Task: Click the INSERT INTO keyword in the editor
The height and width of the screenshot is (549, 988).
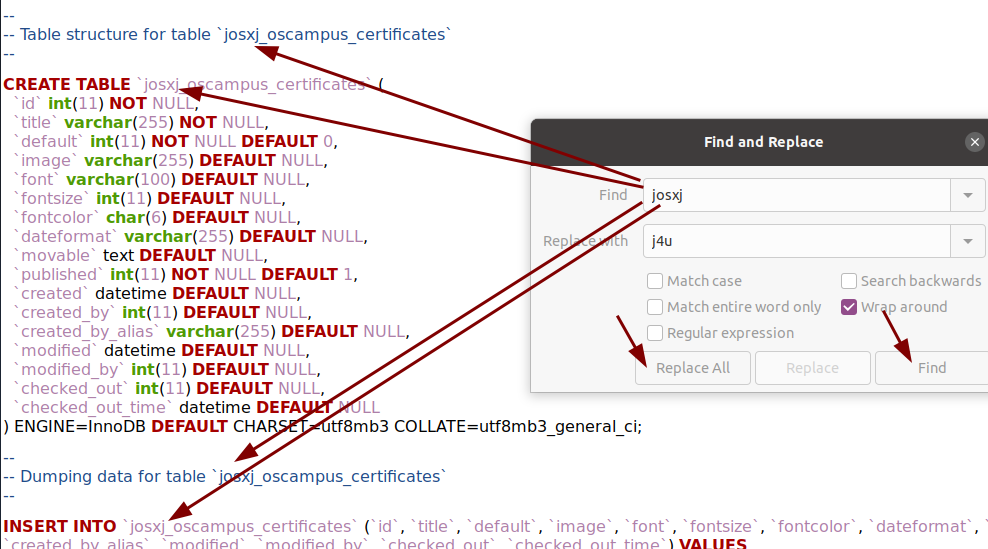Action: (60, 526)
